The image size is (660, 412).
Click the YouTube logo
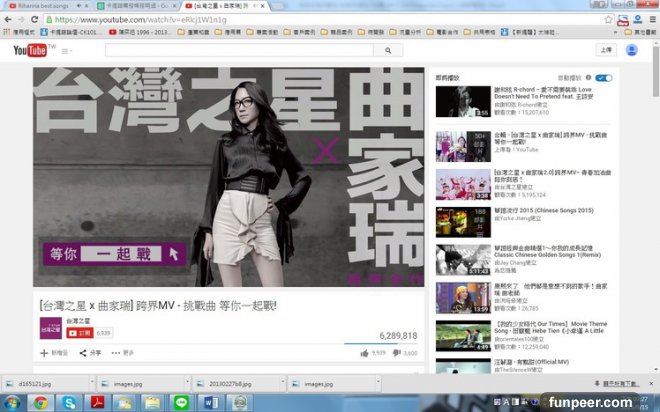click(x=25, y=50)
